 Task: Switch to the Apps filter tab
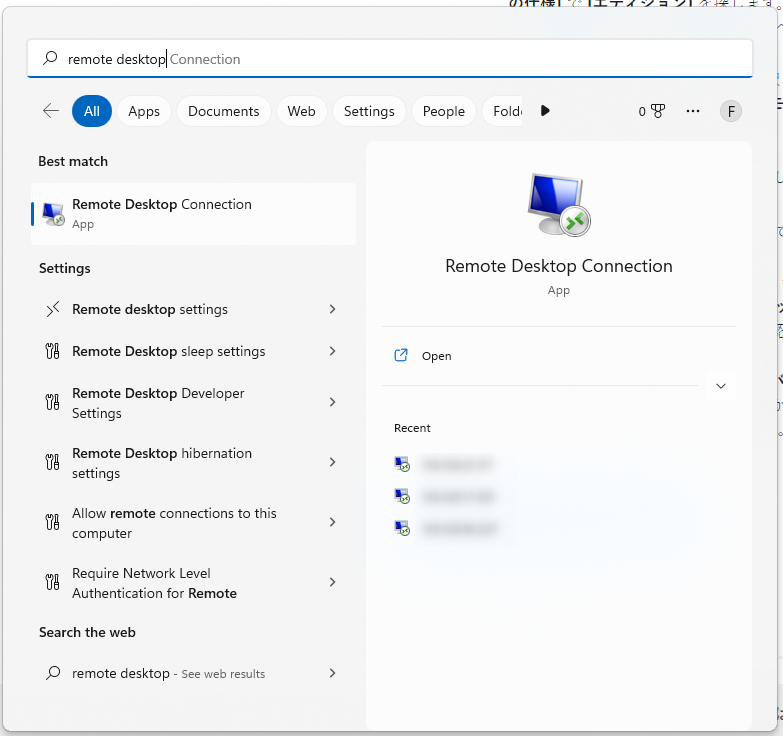[144, 111]
